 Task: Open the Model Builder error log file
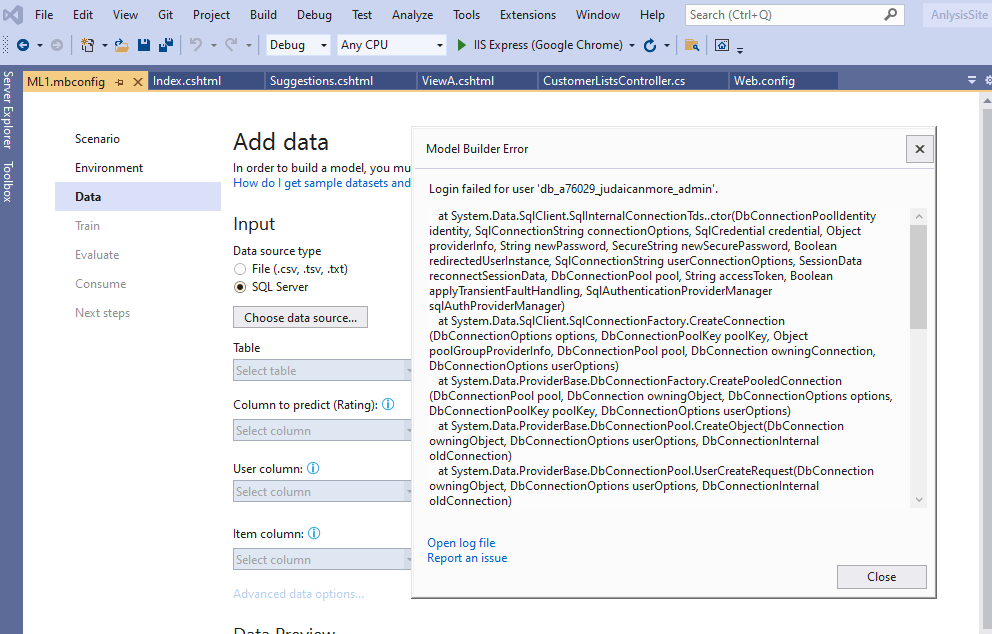click(x=461, y=542)
